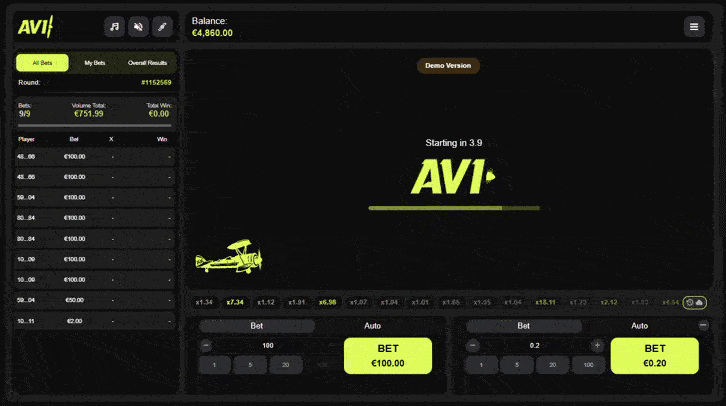Place the €100.00 bet

(x=388, y=356)
